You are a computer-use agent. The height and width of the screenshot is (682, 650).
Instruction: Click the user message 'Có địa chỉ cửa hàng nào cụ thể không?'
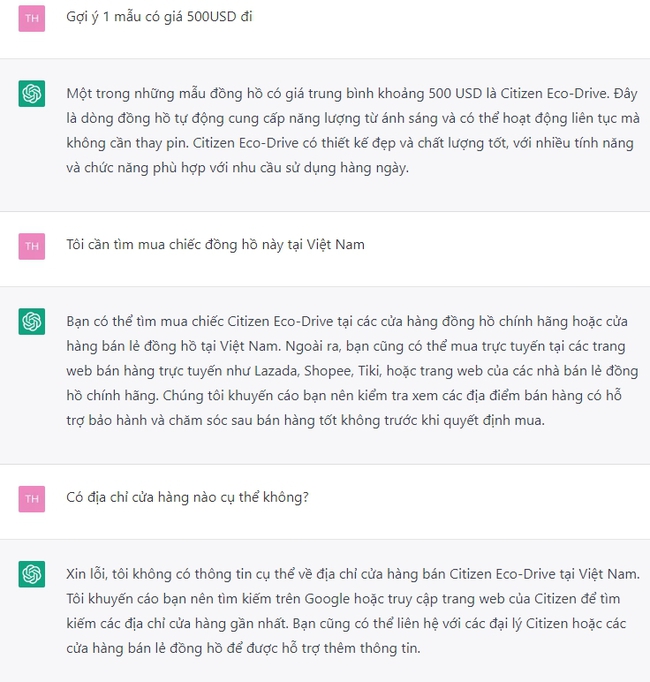(188, 497)
